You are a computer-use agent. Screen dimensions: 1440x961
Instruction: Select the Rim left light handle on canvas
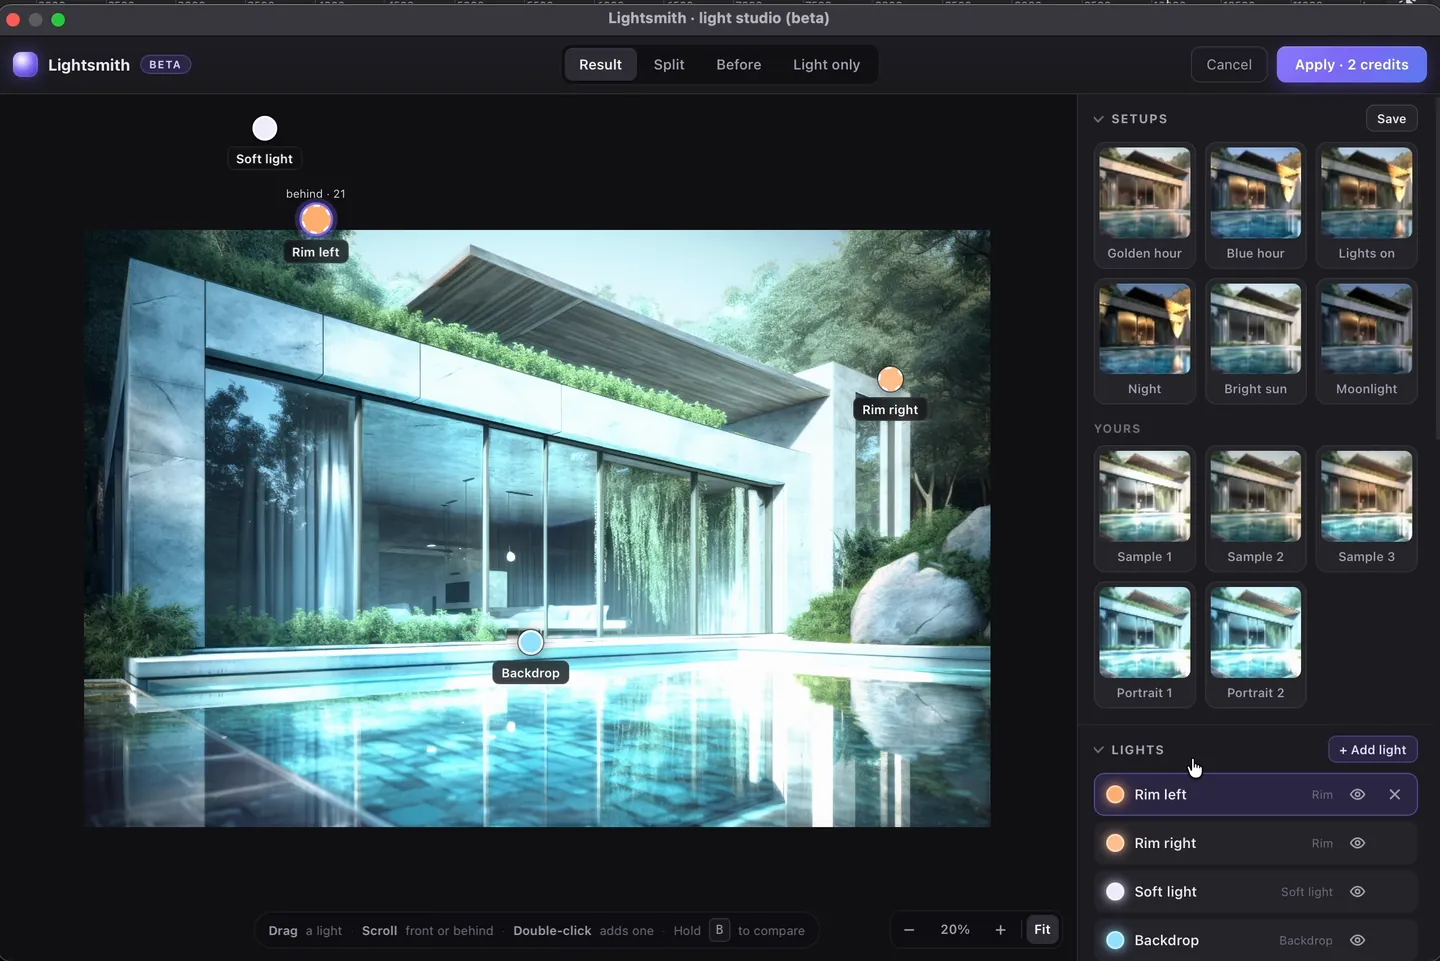(x=316, y=219)
